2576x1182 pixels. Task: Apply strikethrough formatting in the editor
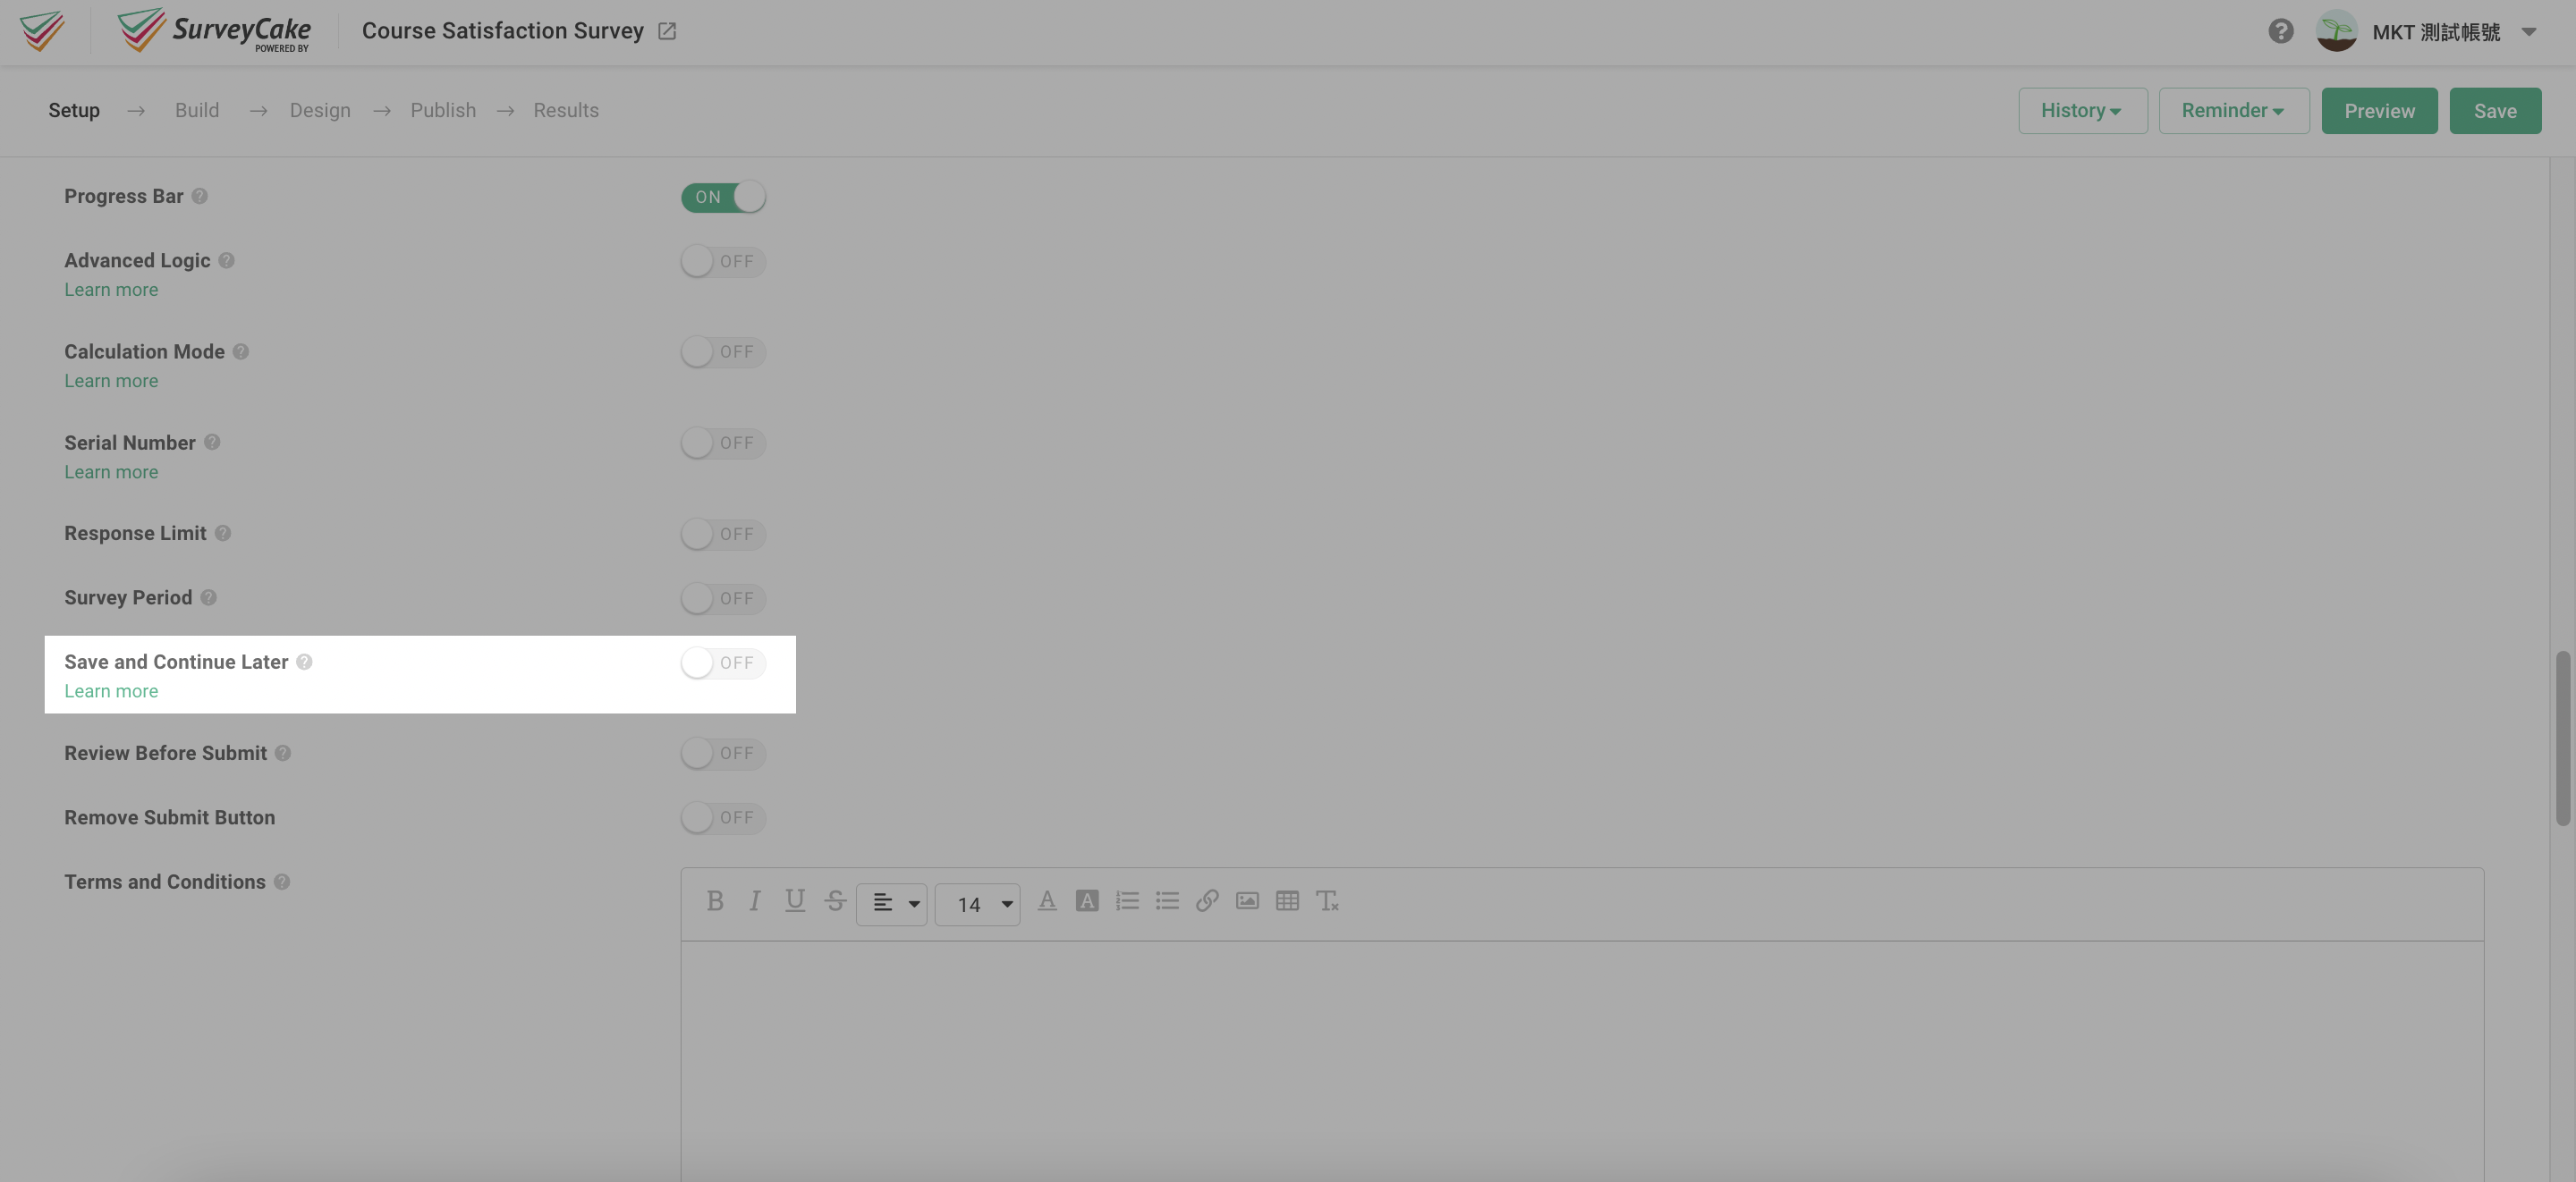(835, 901)
